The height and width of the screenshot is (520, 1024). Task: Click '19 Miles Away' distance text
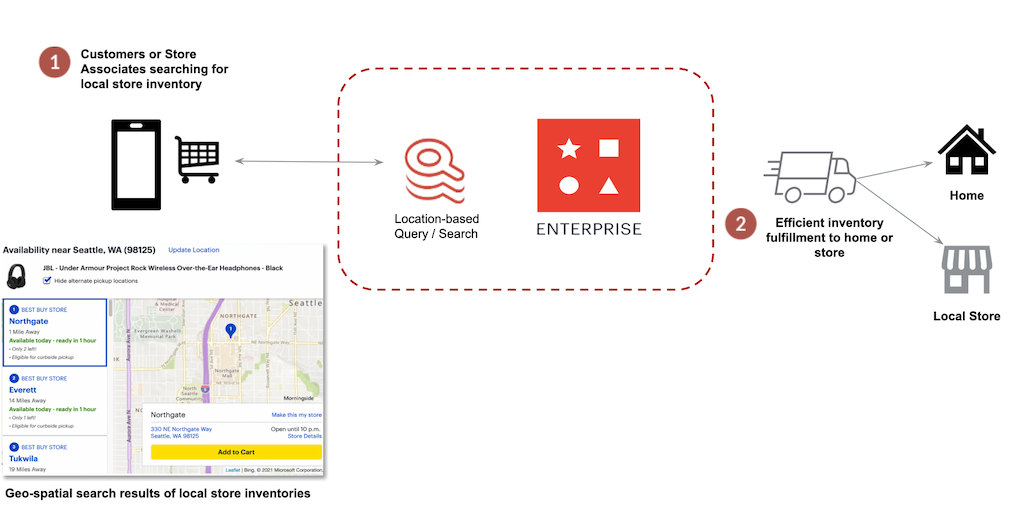click(27, 469)
